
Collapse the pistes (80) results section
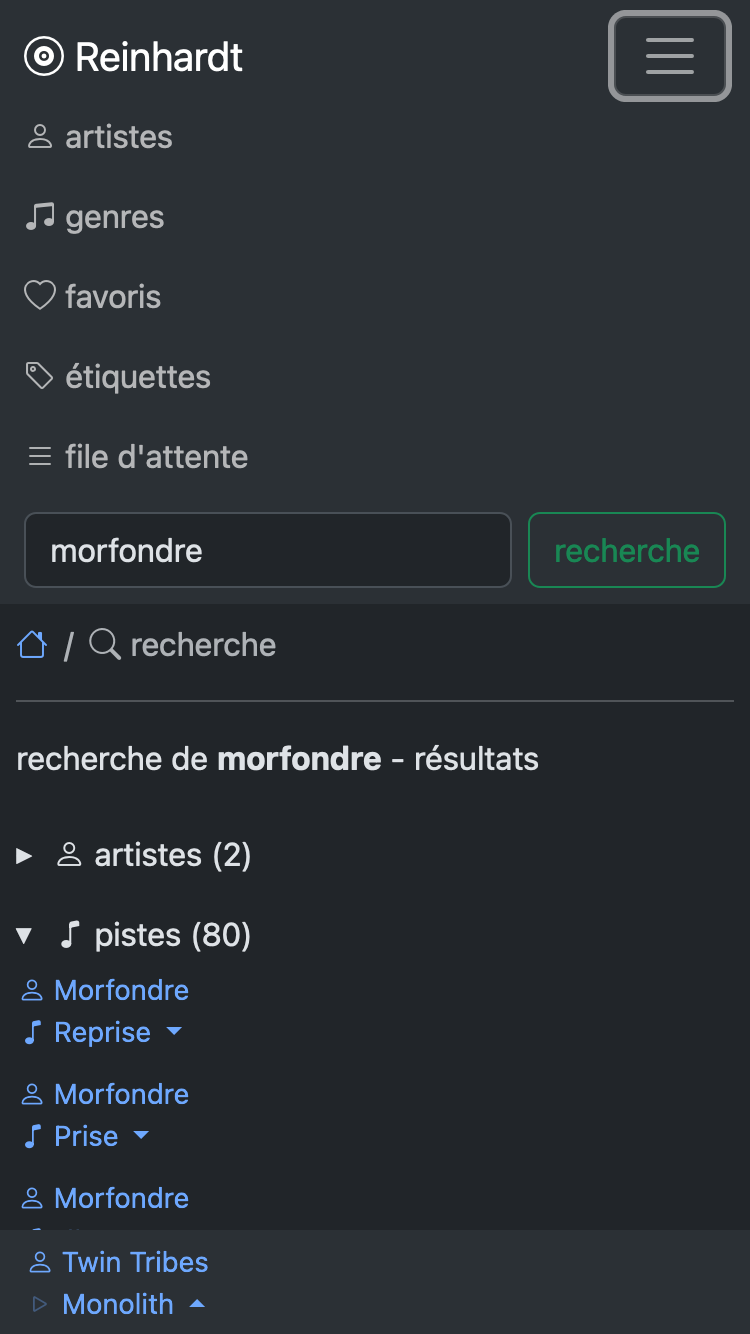24,936
